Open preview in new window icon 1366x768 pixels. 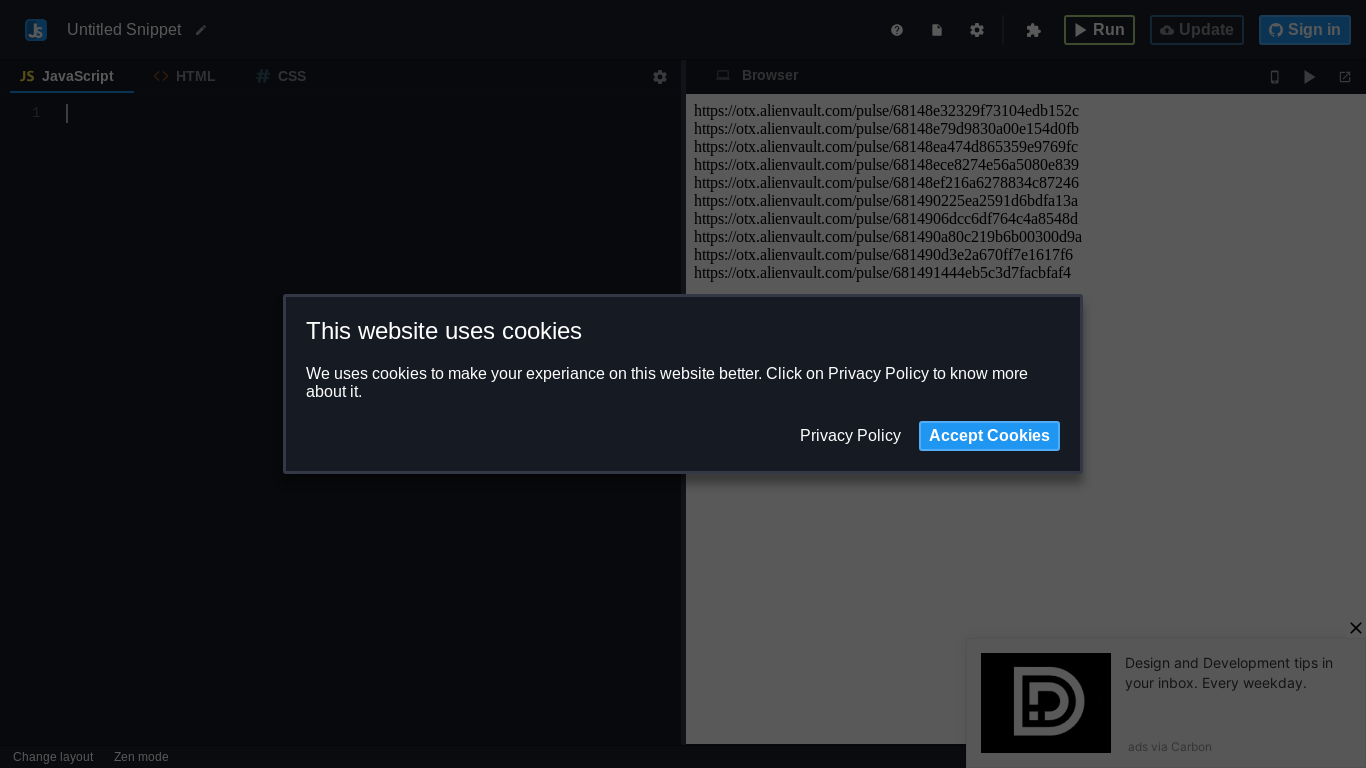1345,77
